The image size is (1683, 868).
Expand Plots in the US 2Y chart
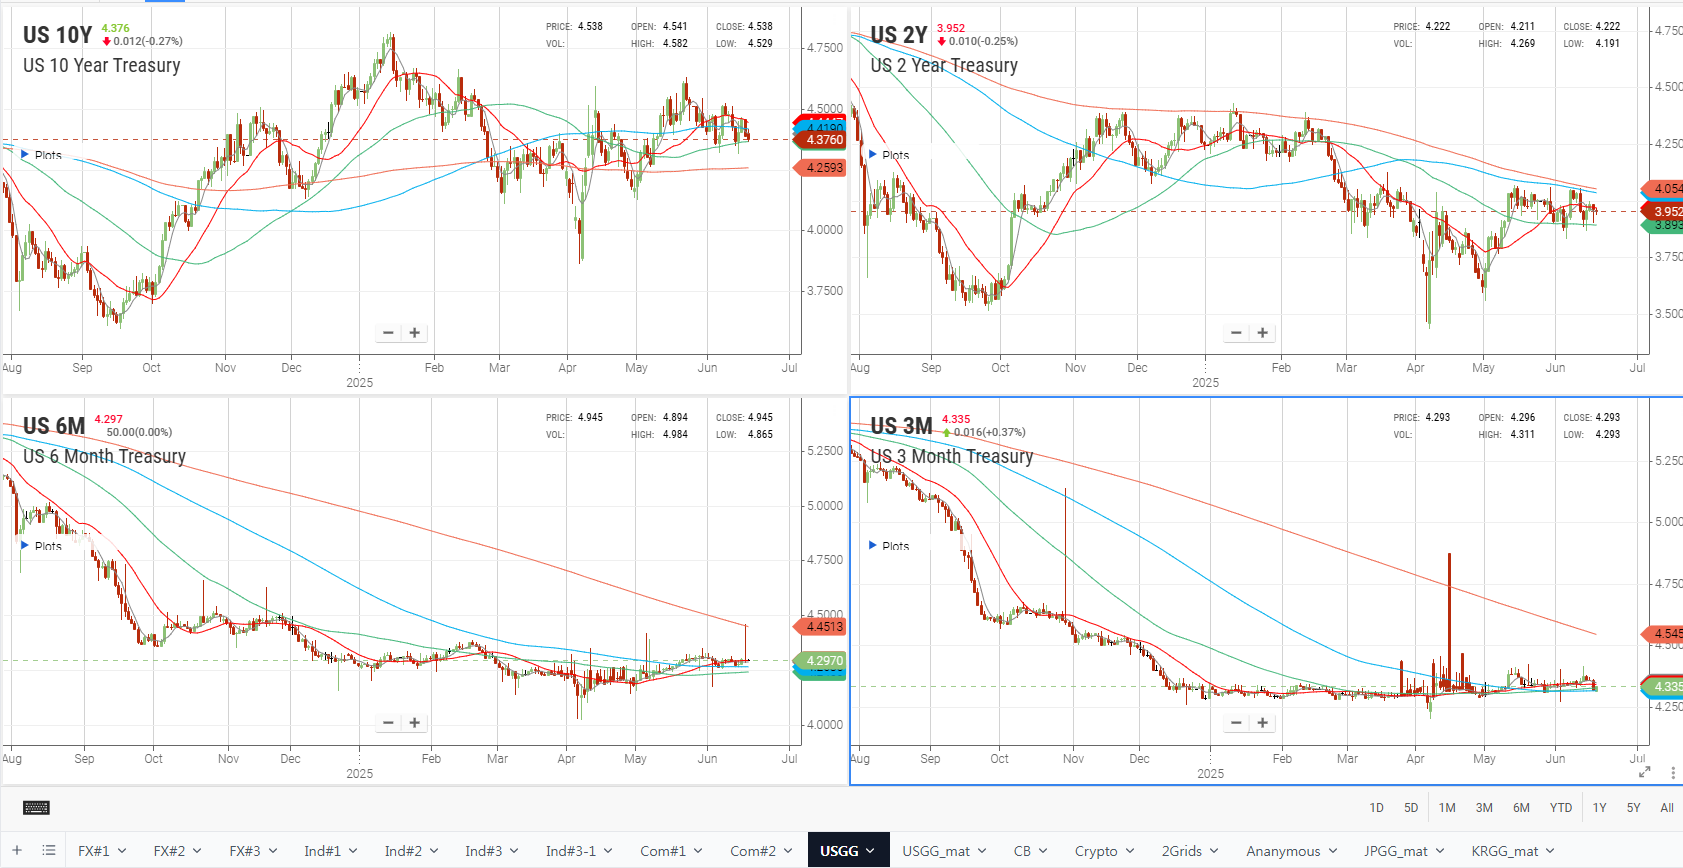point(889,155)
